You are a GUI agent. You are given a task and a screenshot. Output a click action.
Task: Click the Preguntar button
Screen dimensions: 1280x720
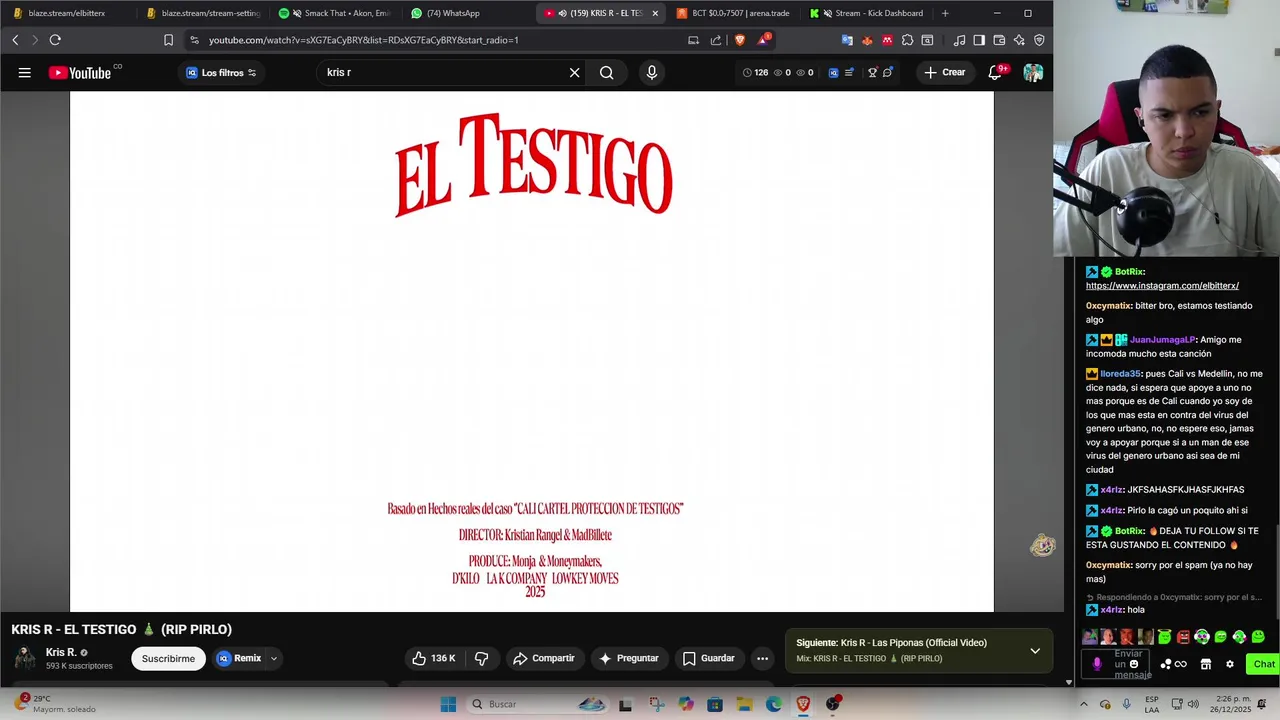[x=628, y=658]
